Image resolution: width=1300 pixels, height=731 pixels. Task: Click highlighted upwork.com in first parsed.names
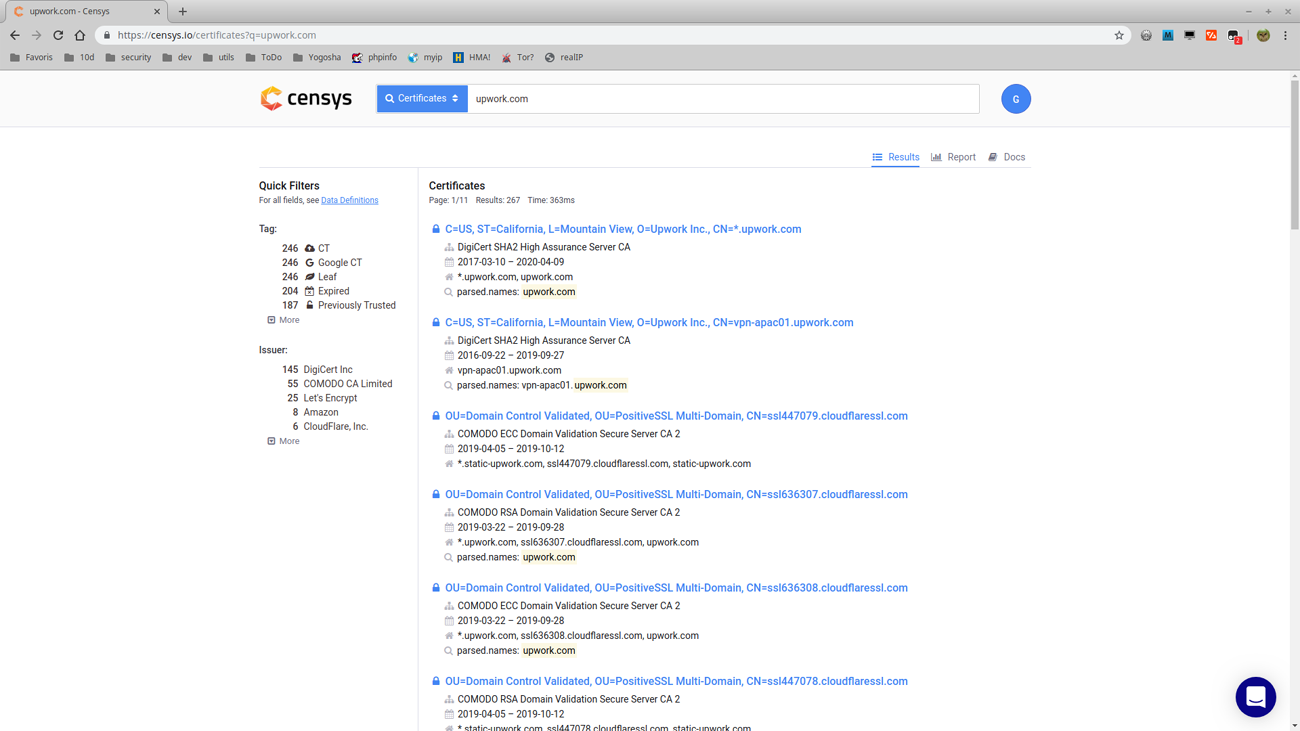point(549,292)
